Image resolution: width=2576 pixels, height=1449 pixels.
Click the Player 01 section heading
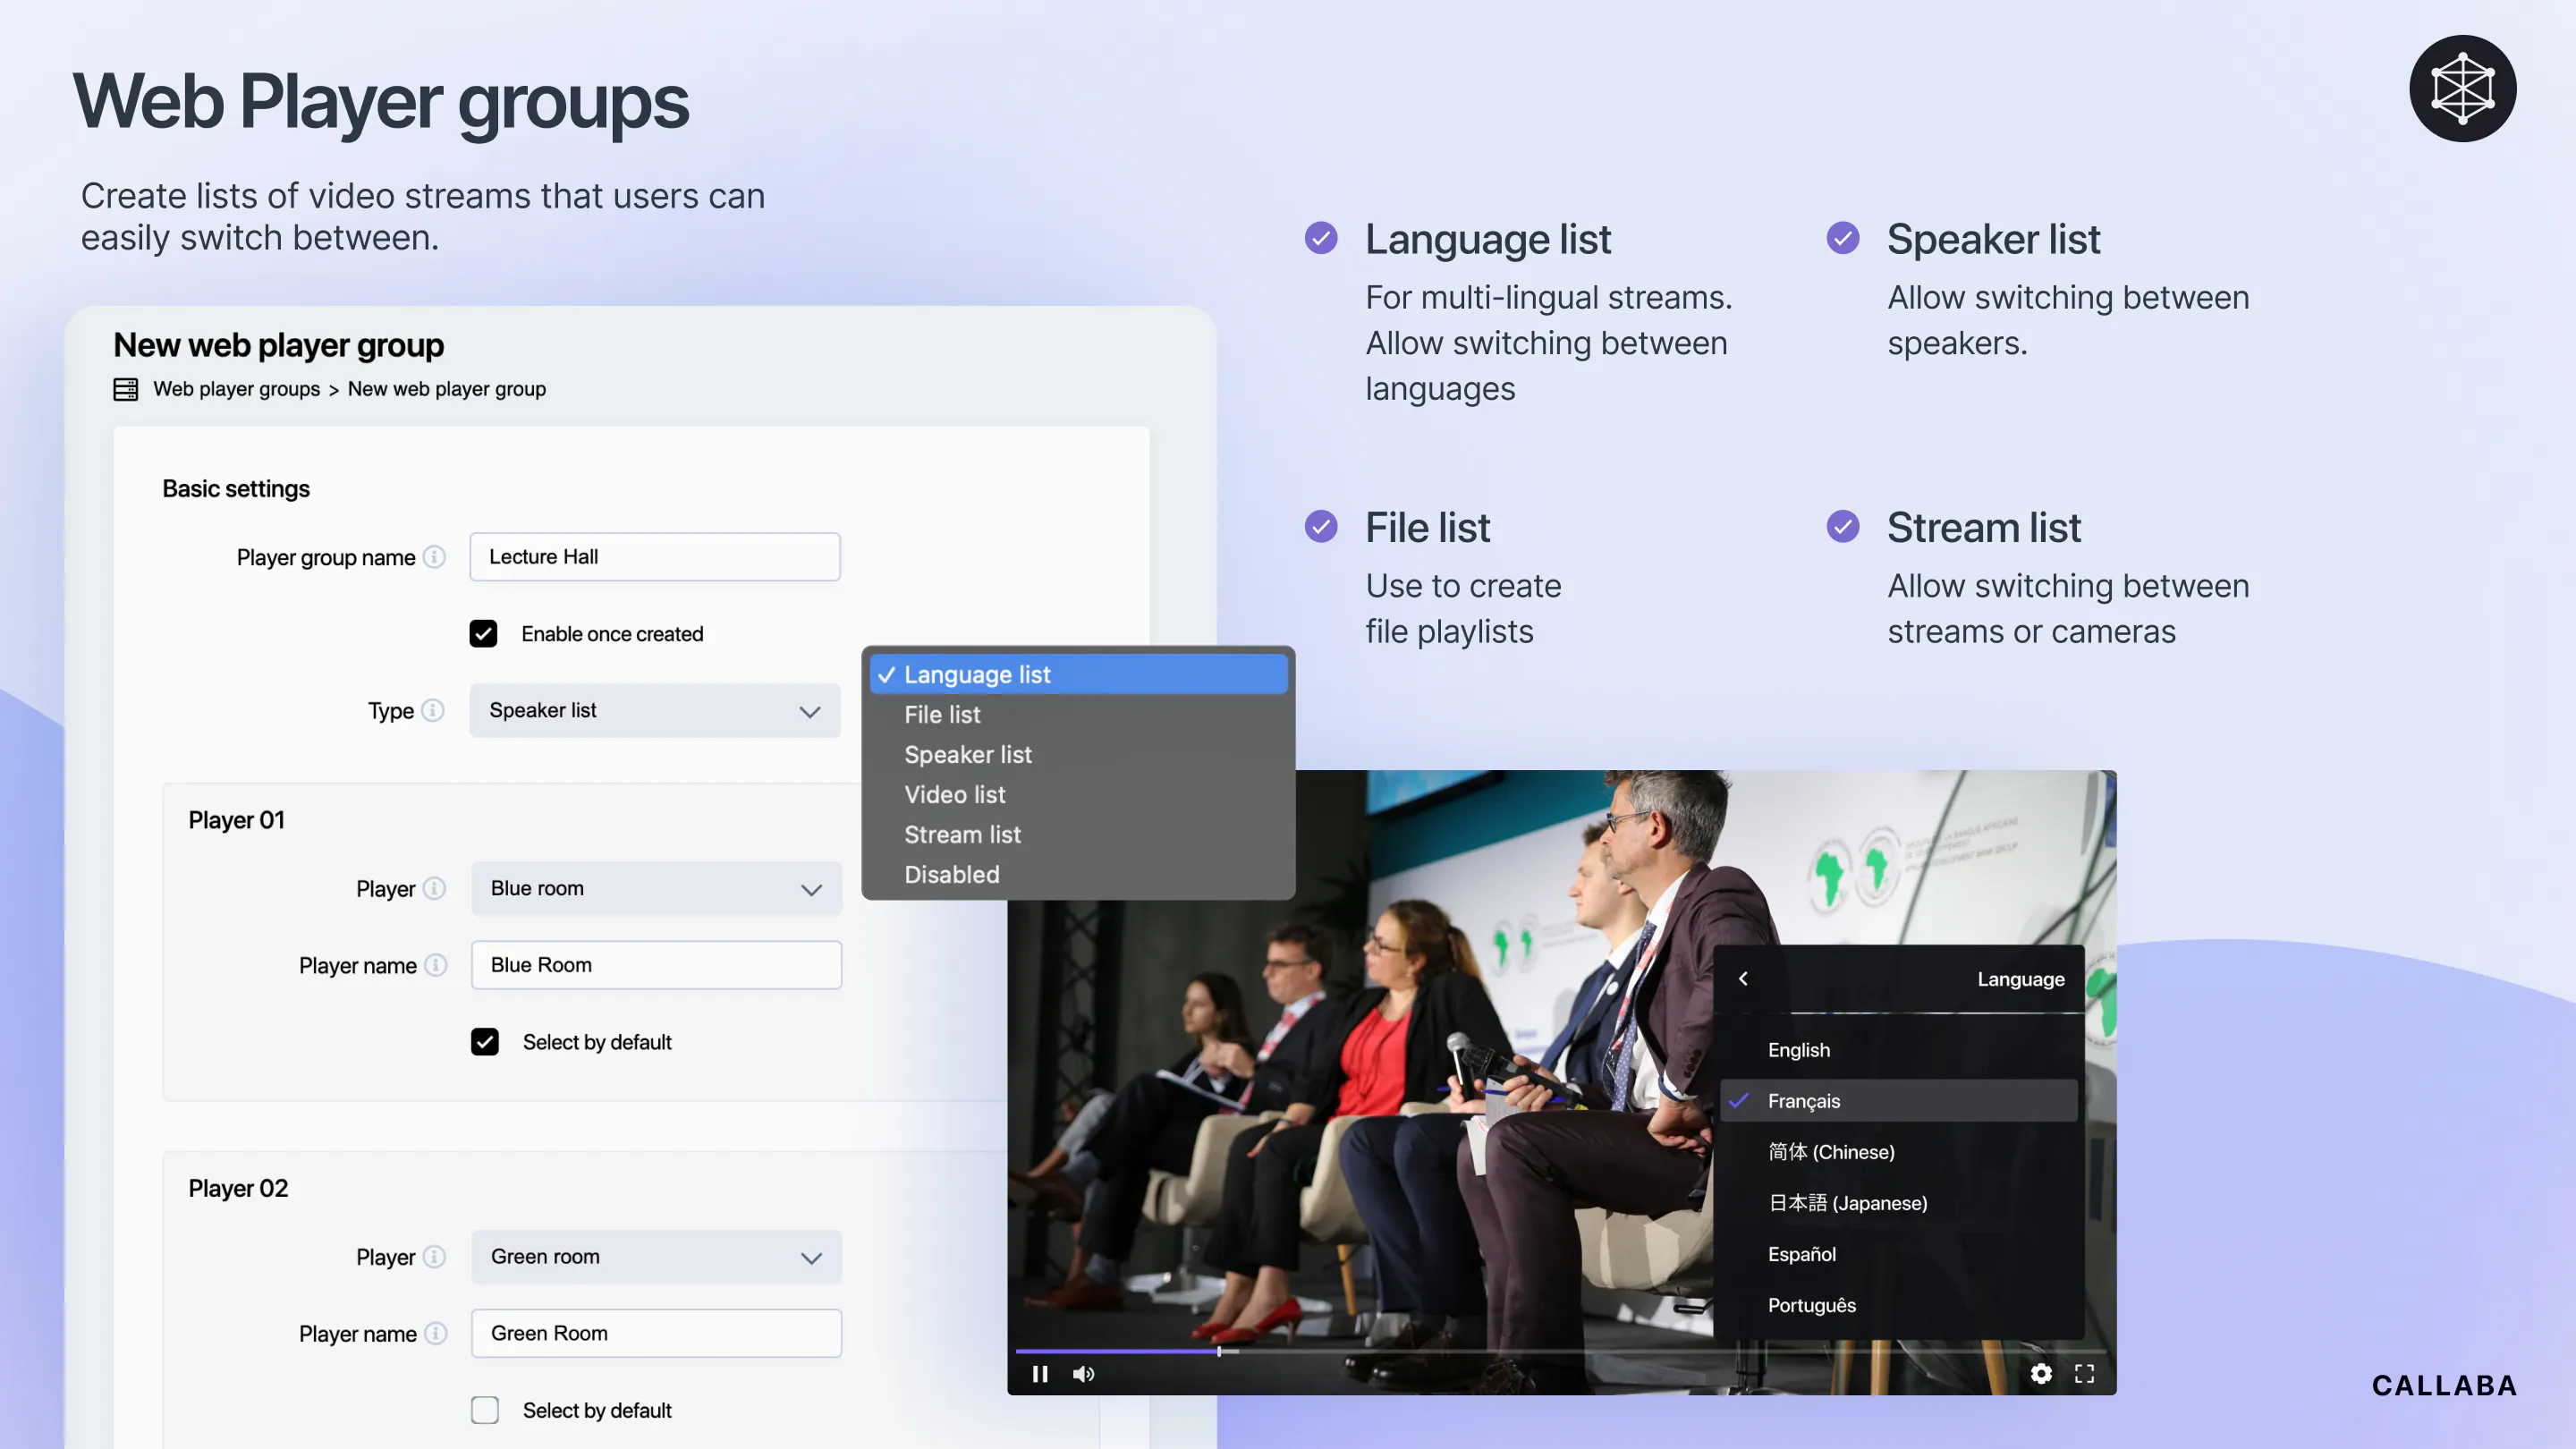[237, 820]
